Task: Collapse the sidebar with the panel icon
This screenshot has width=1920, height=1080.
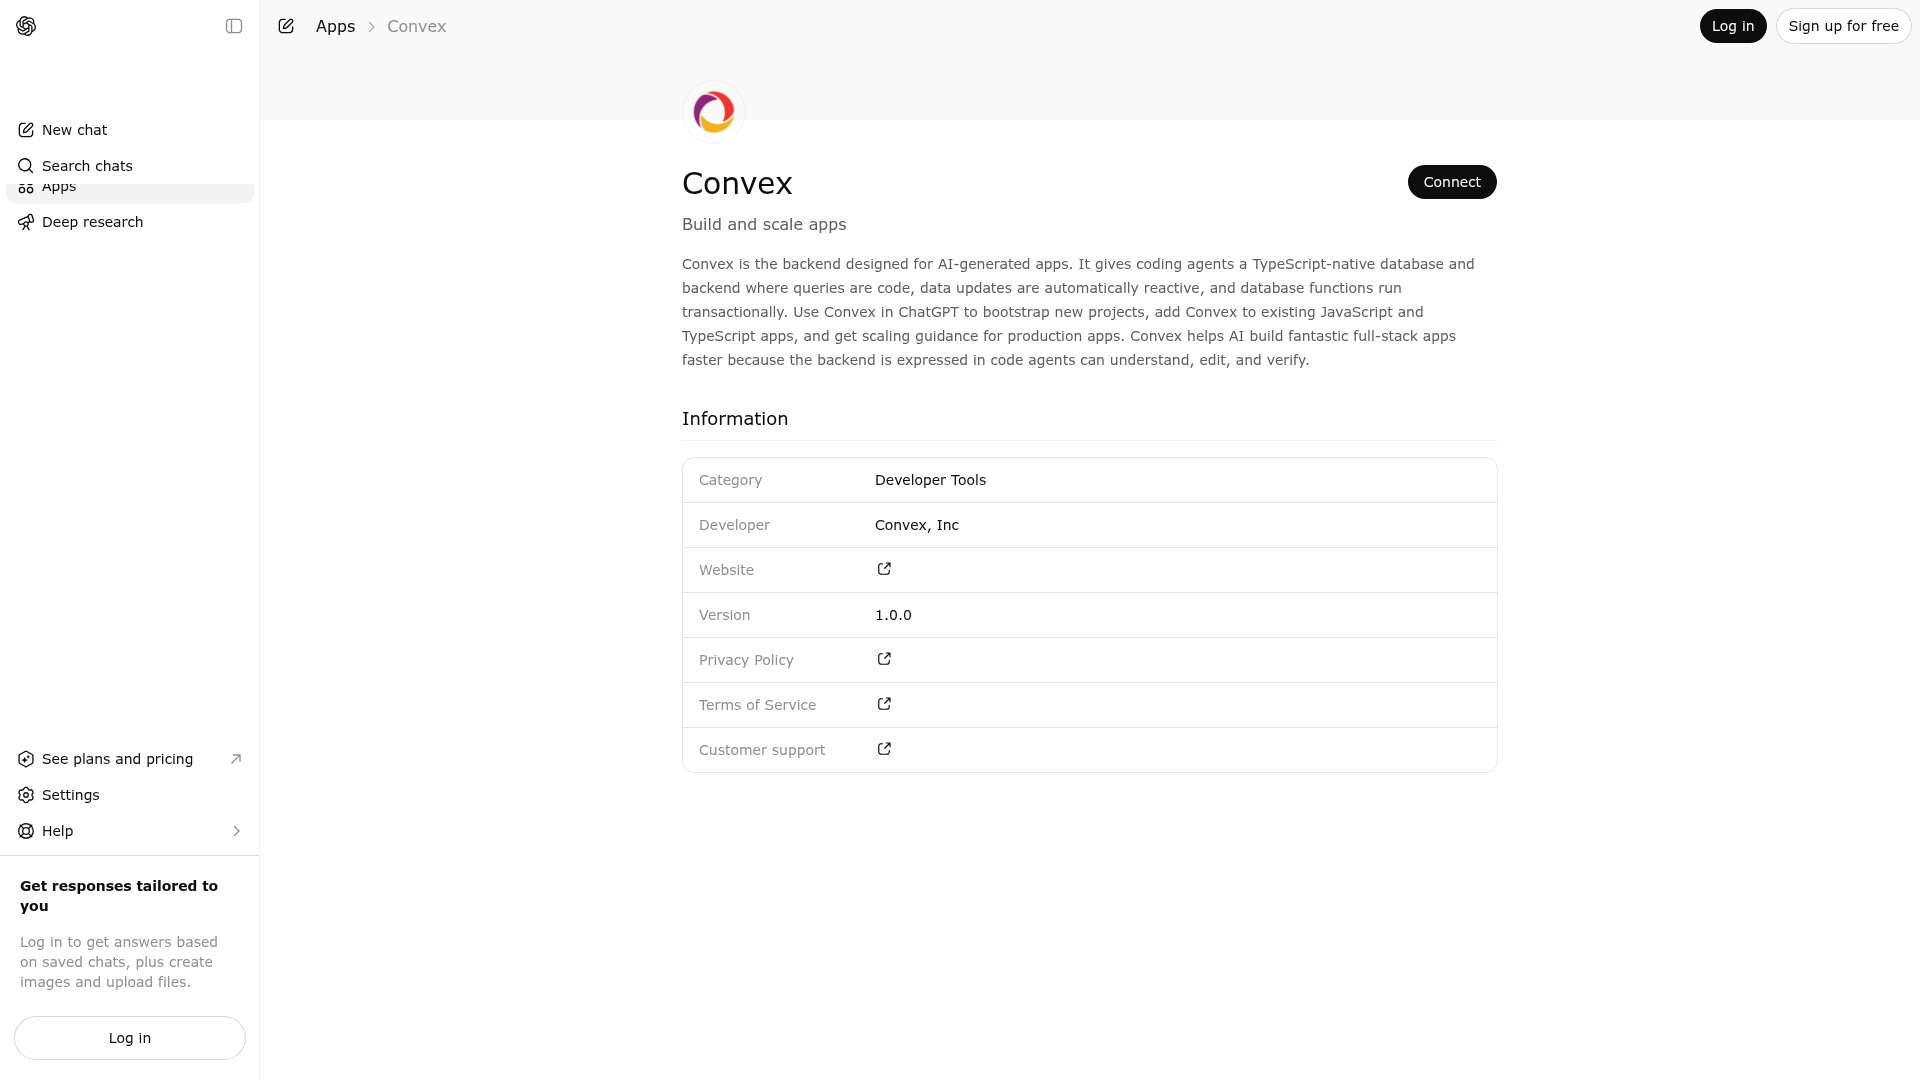Action: coord(234,26)
